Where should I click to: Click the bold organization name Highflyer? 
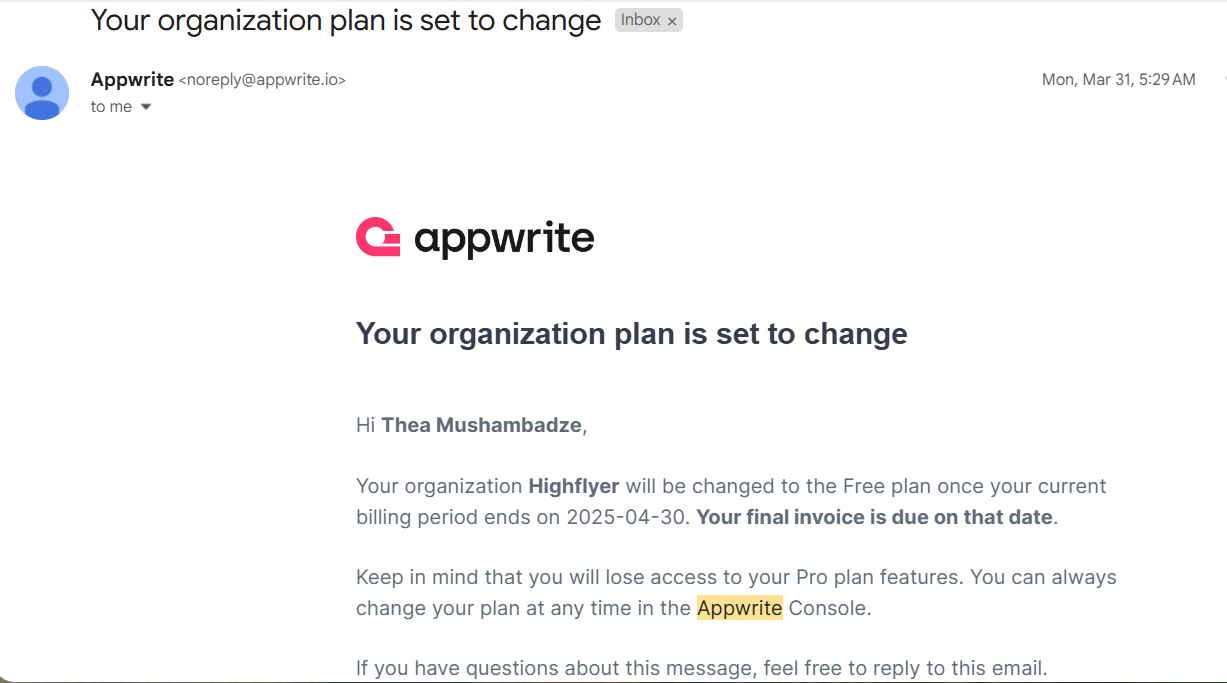pos(574,487)
